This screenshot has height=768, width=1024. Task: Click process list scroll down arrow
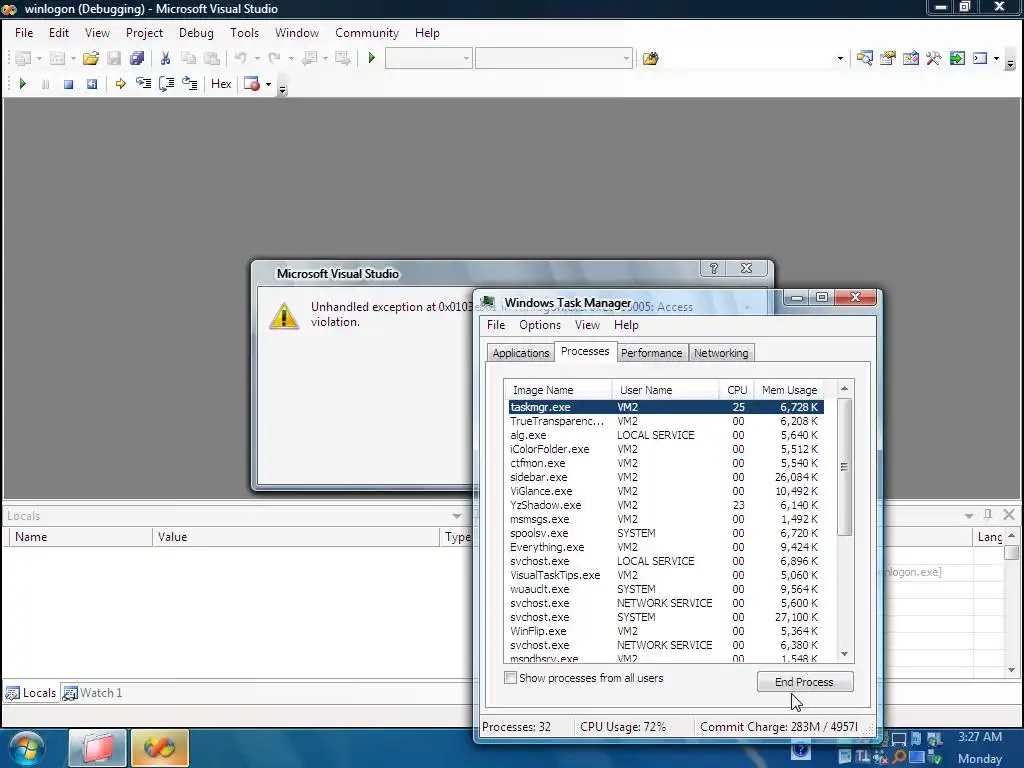[844, 654]
